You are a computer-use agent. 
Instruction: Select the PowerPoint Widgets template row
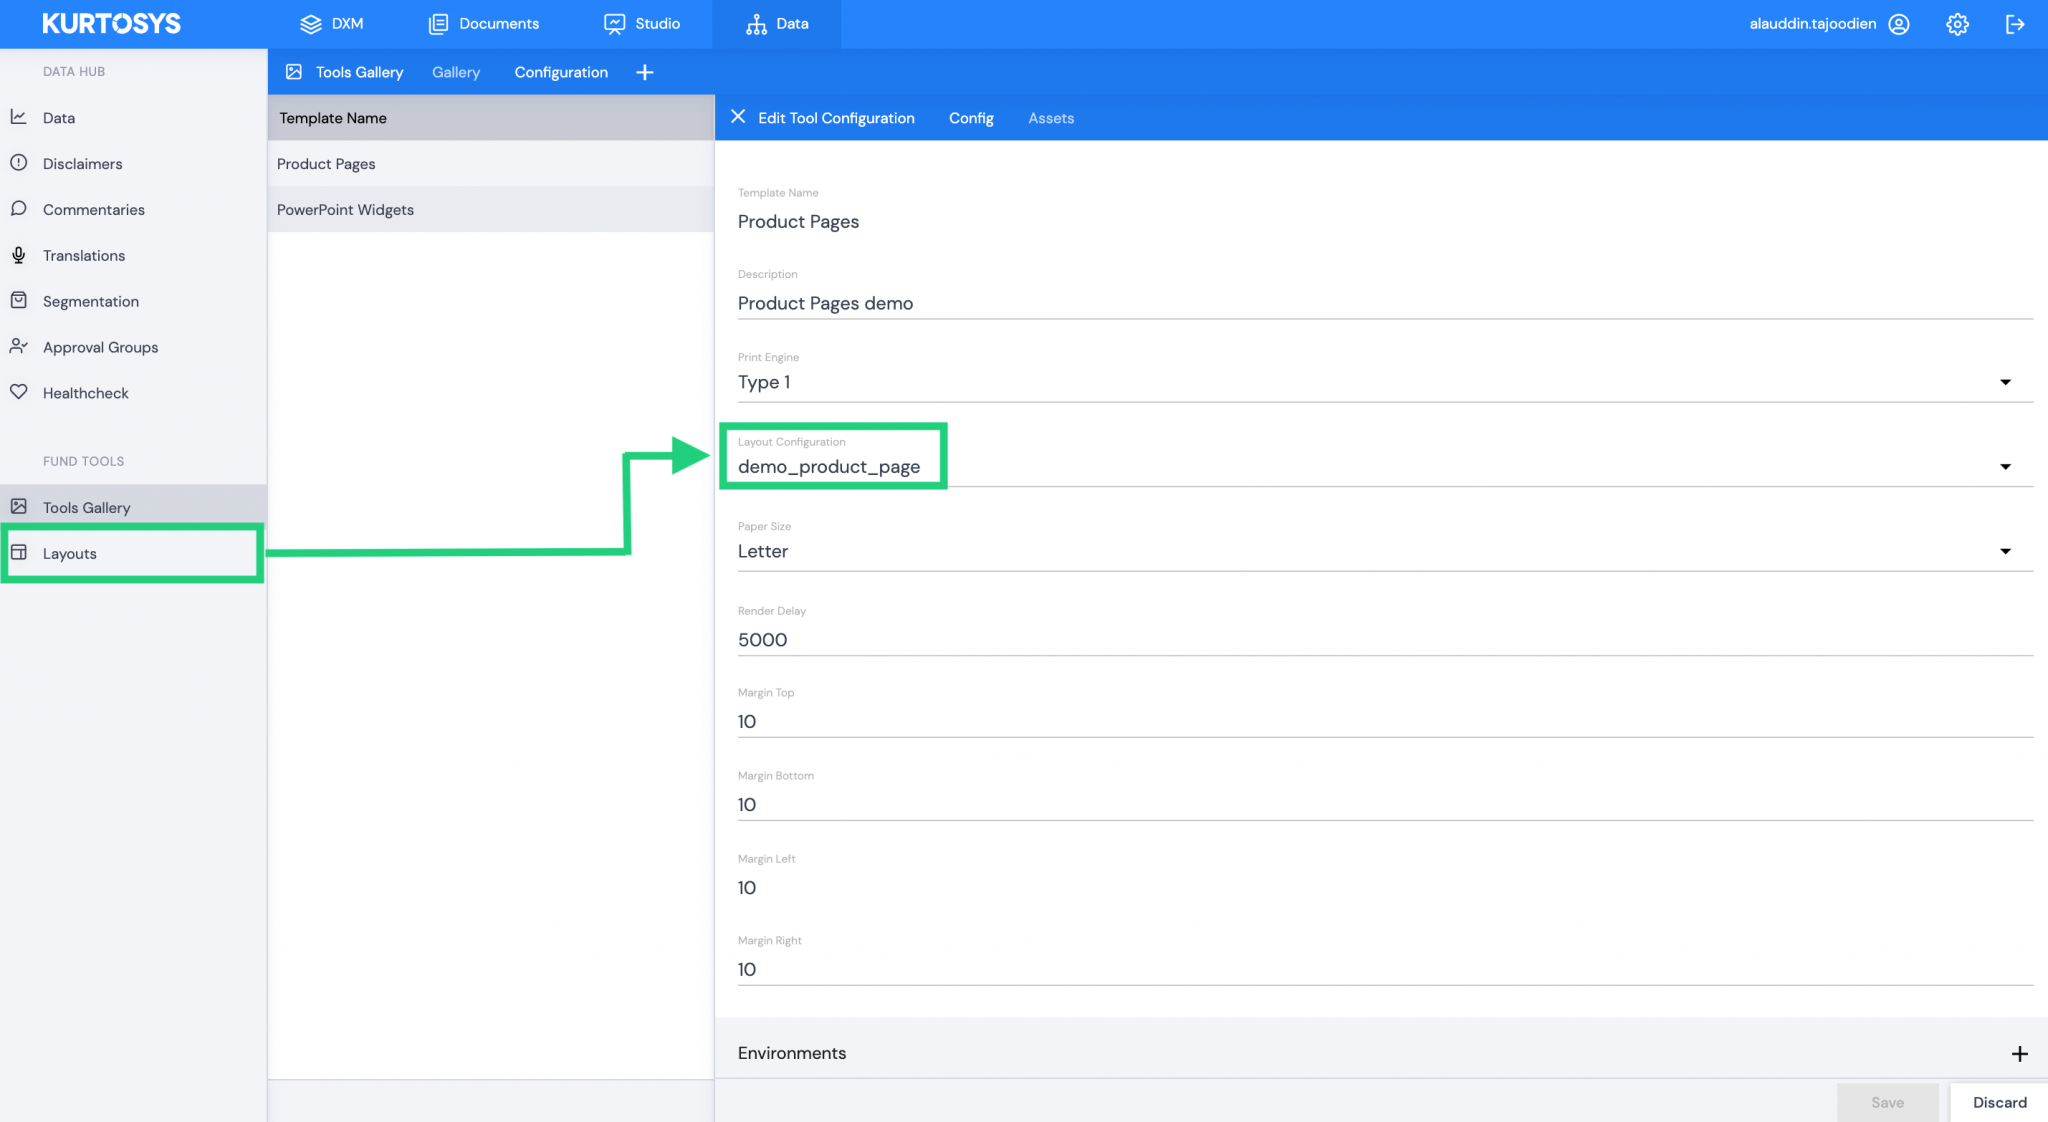[x=345, y=209]
